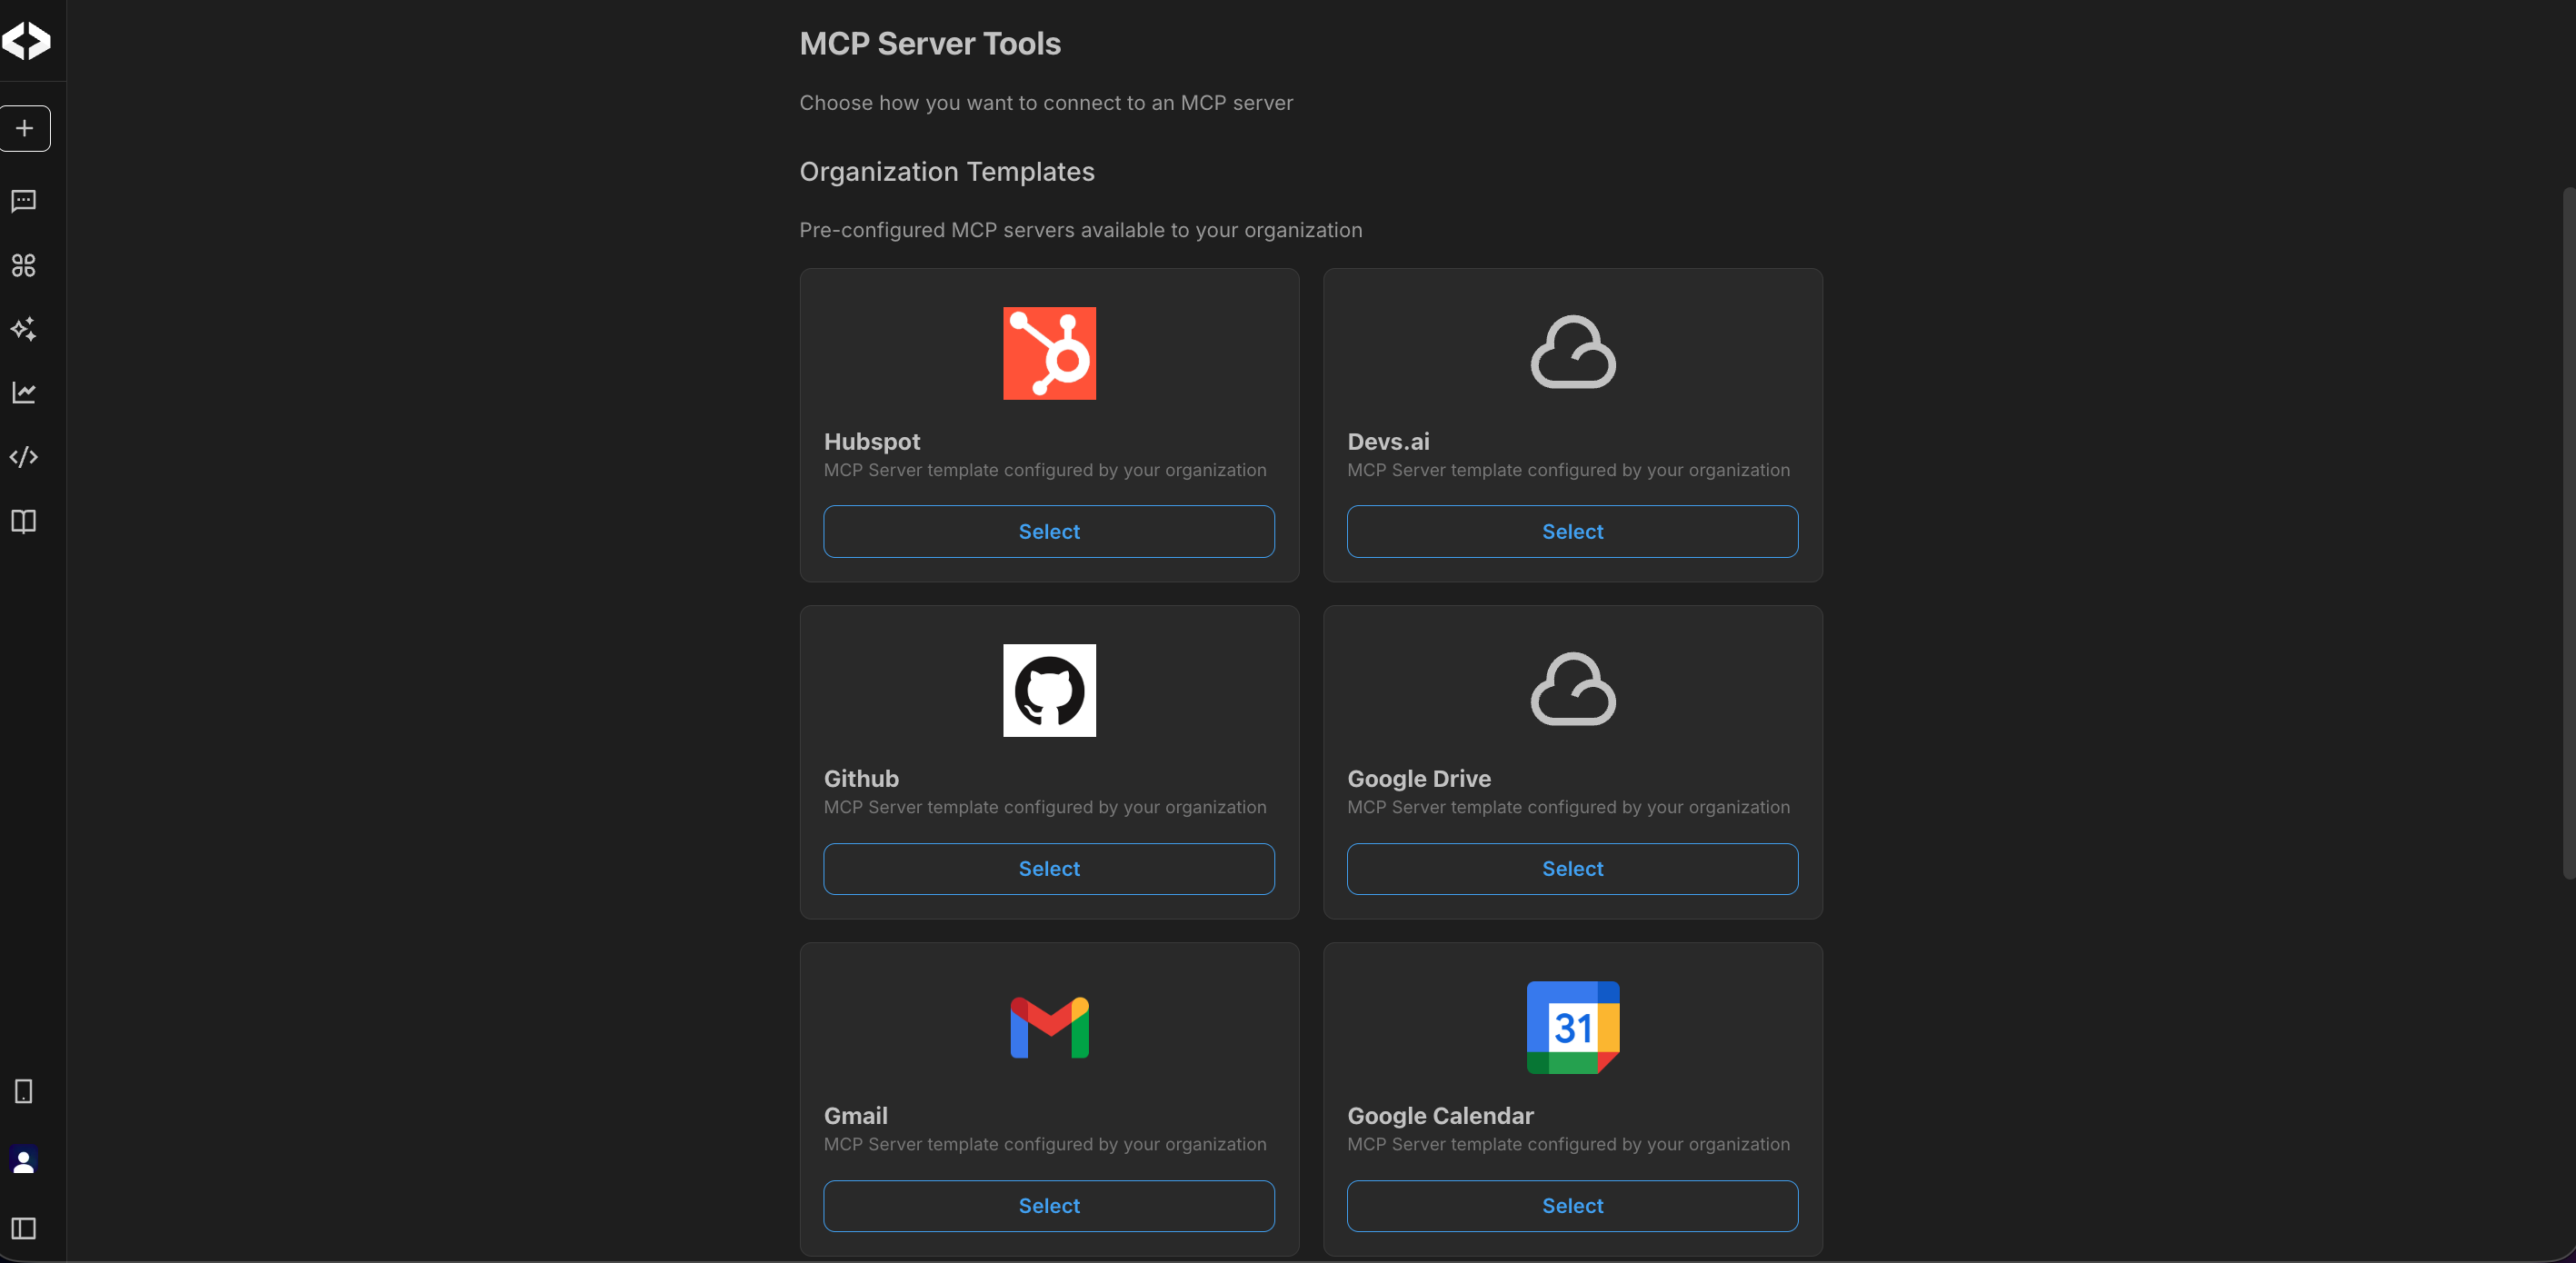
Task: Click the building organization sidebar icon
Action: (x=24, y=1091)
